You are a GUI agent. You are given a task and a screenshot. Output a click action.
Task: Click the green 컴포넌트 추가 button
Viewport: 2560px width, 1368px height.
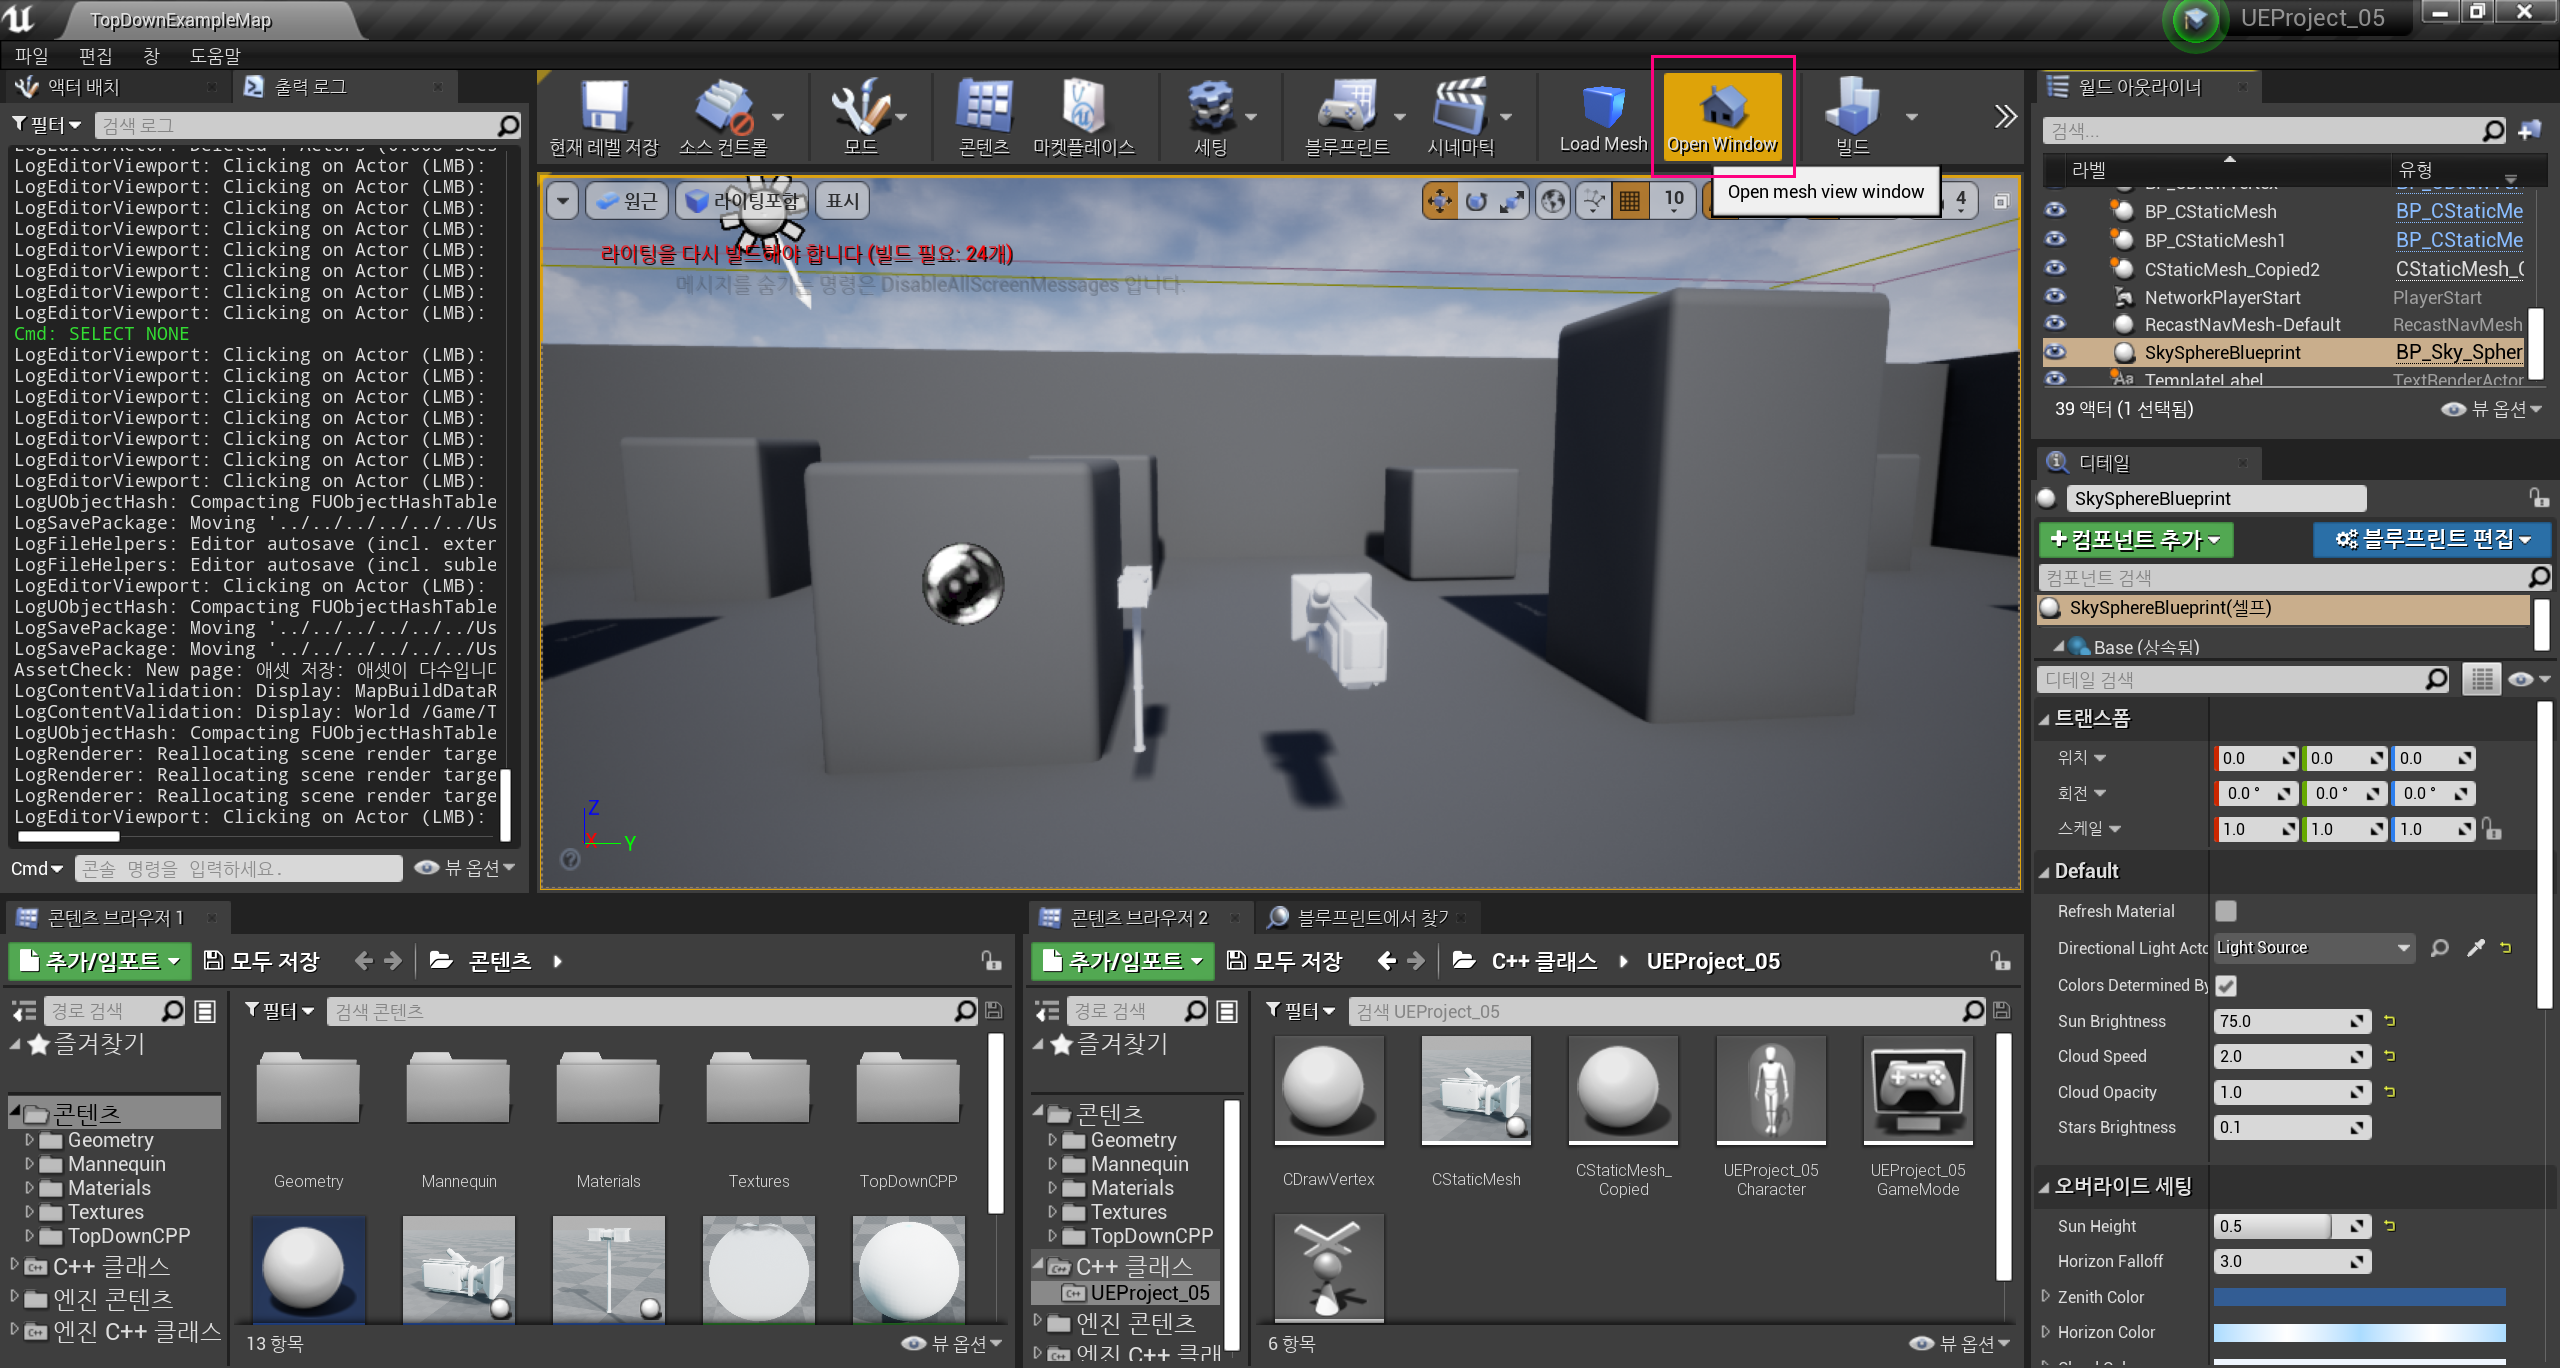2134,540
